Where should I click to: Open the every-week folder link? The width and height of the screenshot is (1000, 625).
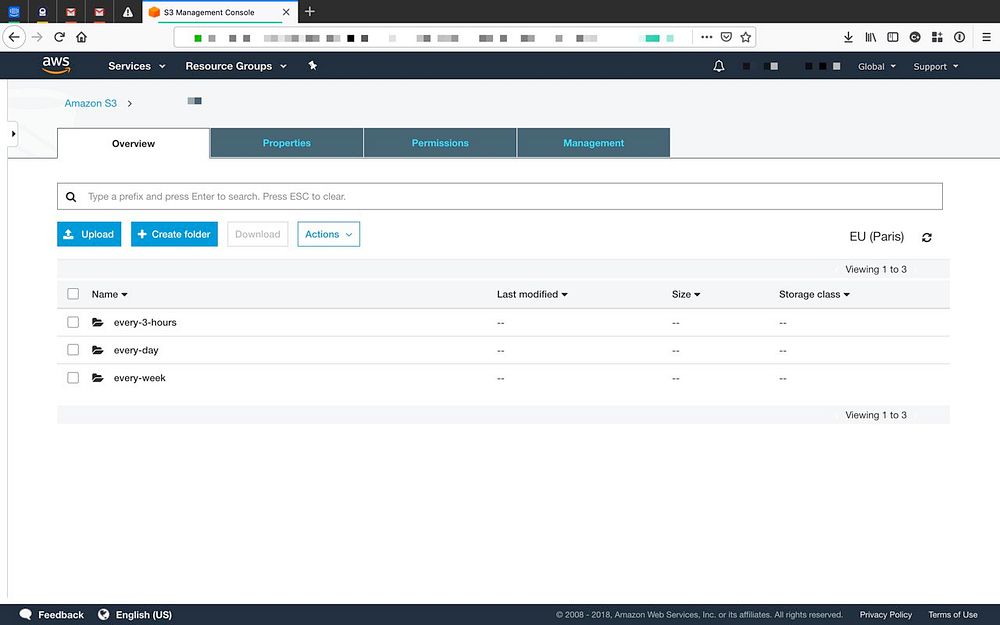(140, 378)
